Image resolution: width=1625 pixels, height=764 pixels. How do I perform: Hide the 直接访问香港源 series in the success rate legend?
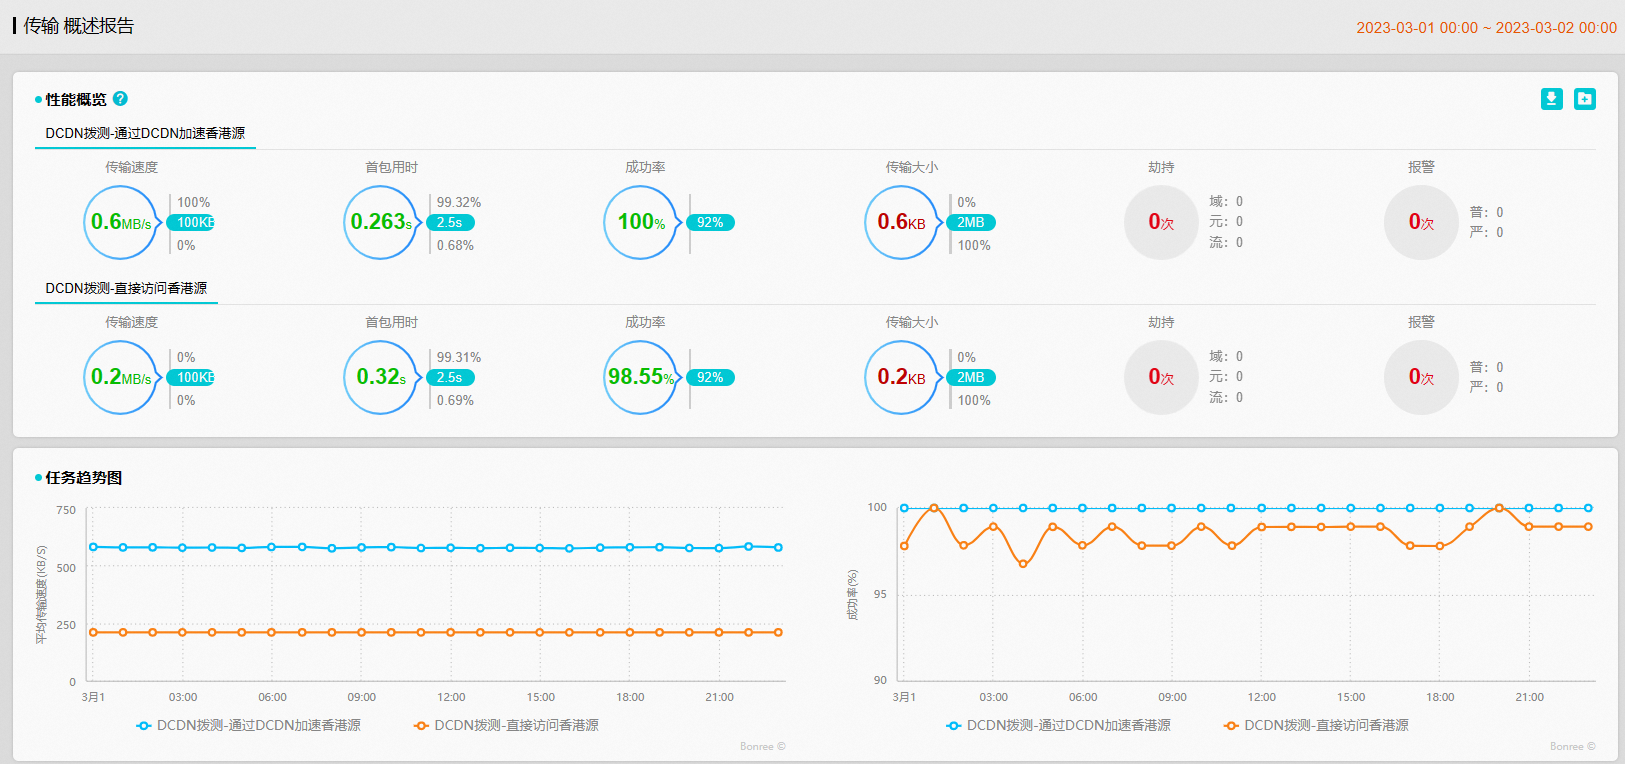1317,725
